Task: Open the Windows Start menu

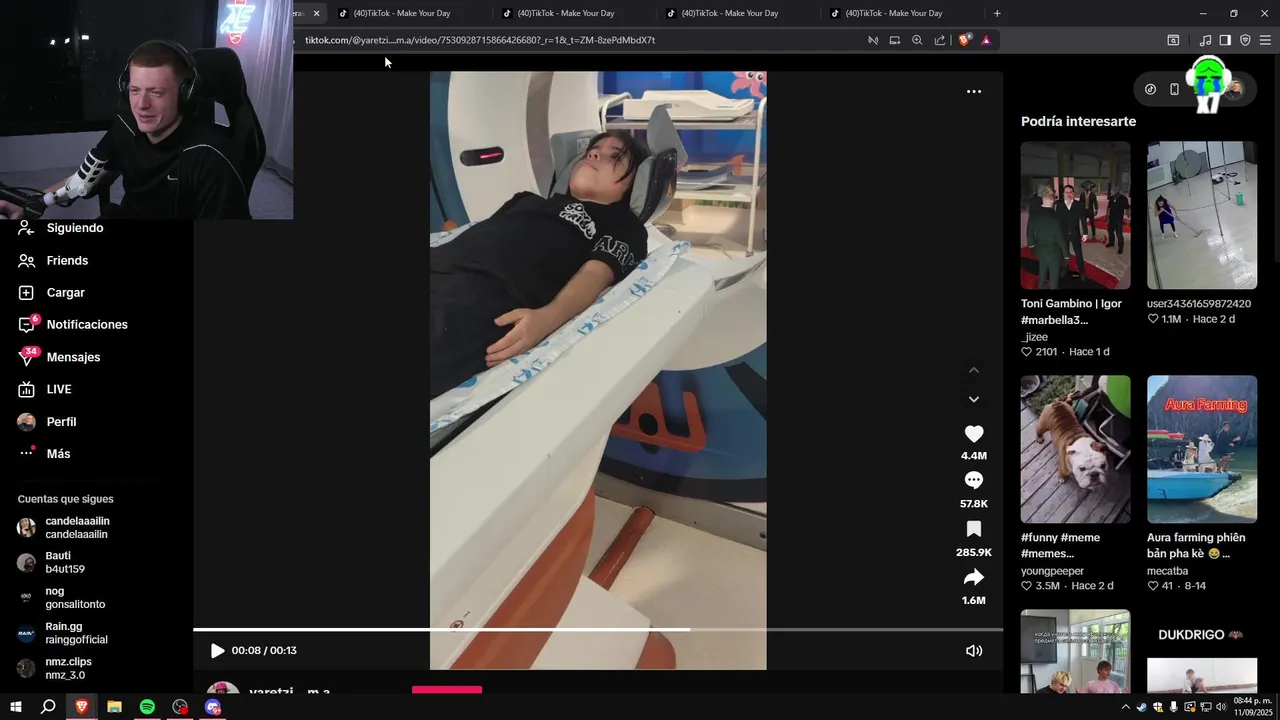Action: [16, 707]
